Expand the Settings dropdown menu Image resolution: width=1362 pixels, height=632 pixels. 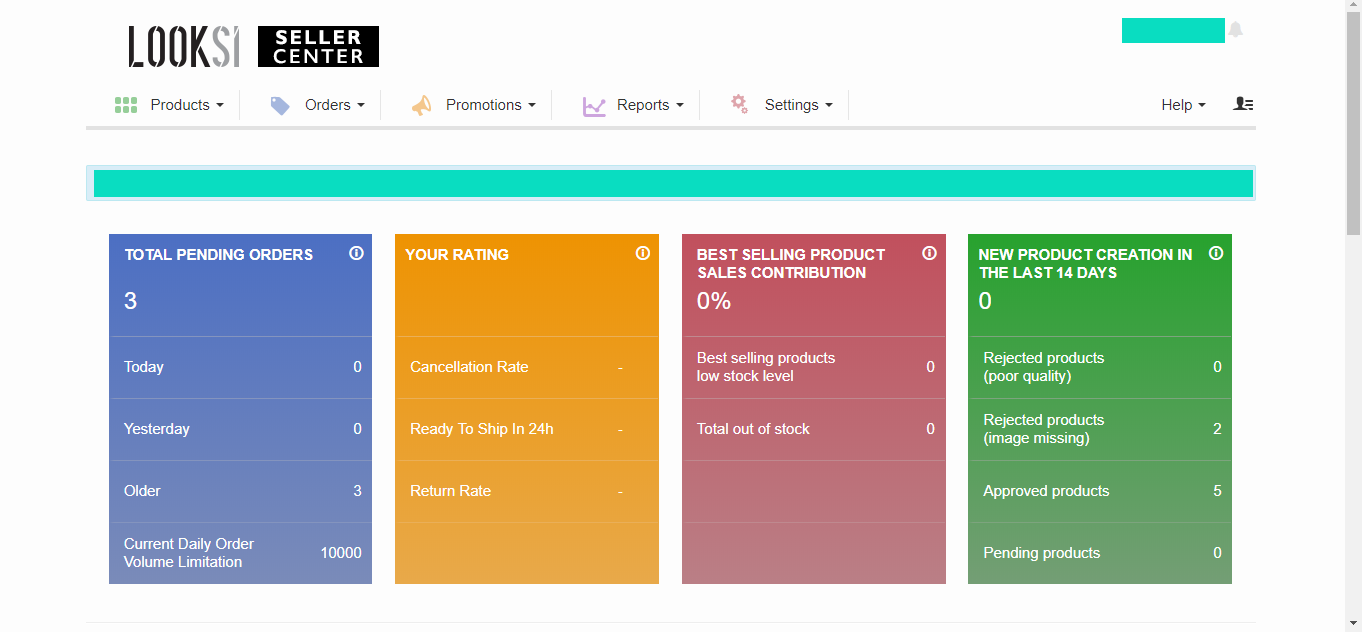[798, 105]
